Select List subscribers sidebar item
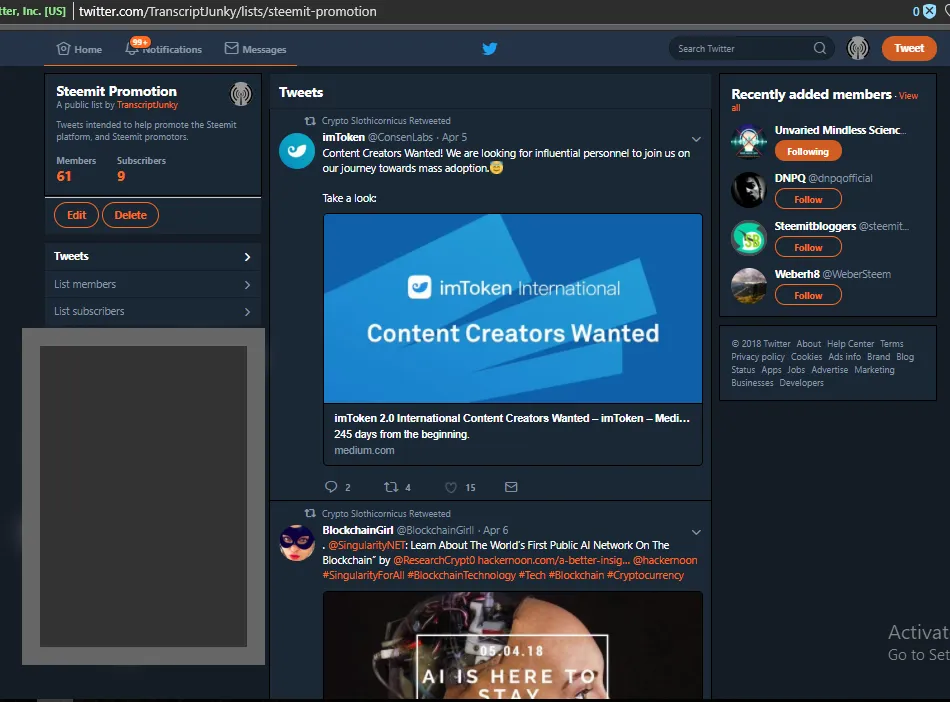The height and width of the screenshot is (702, 950). 153,311
